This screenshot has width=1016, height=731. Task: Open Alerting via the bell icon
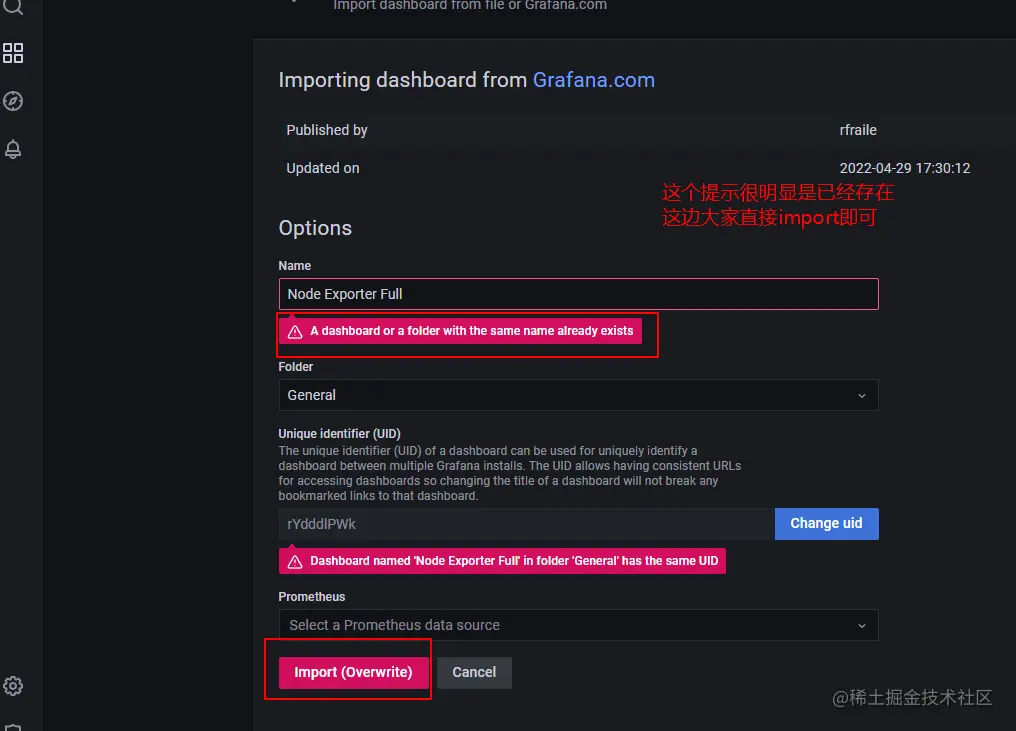click(x=13, y=149)
